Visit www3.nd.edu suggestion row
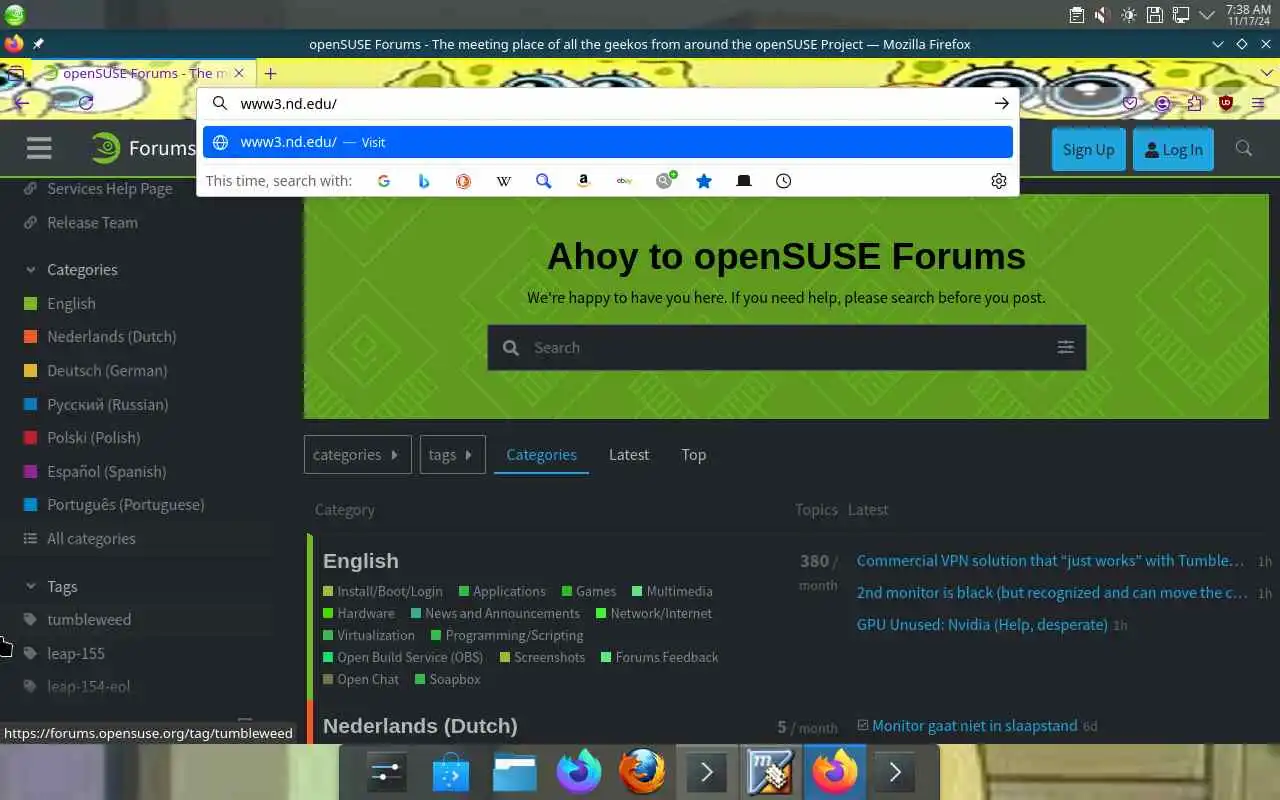Image resolution: width=1280 pixels, height=800 pixels. click(608, 142)
